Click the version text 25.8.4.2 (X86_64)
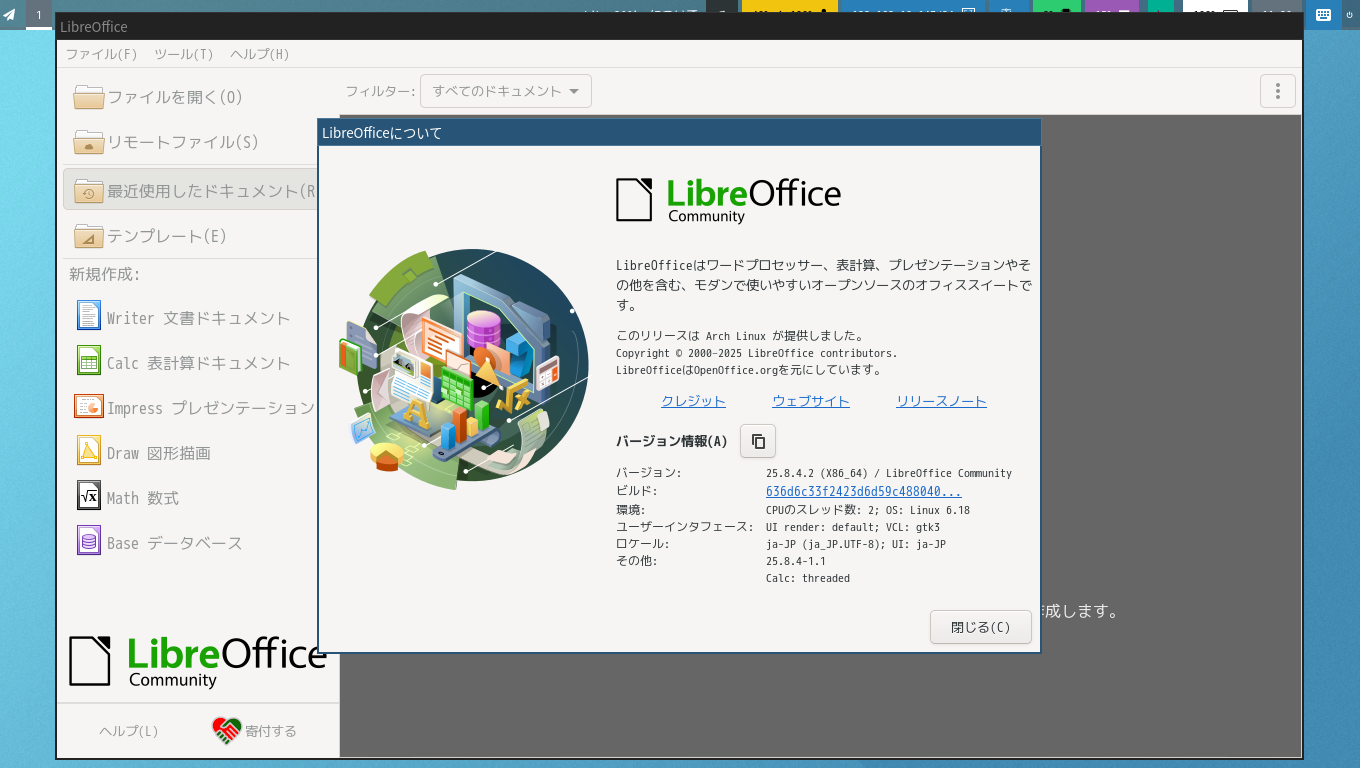The width and height of the screenshot is (1360, 768). point(817,473)
